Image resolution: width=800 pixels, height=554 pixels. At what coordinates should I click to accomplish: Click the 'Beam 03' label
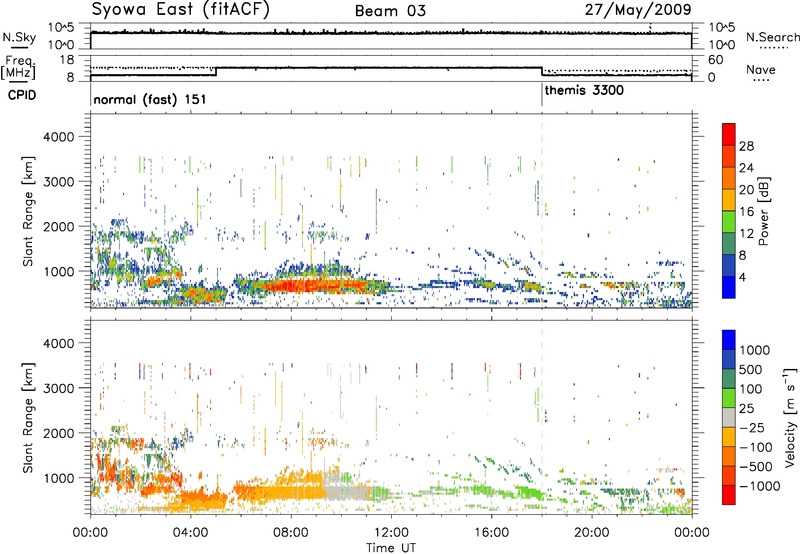[x=390, y=11]
